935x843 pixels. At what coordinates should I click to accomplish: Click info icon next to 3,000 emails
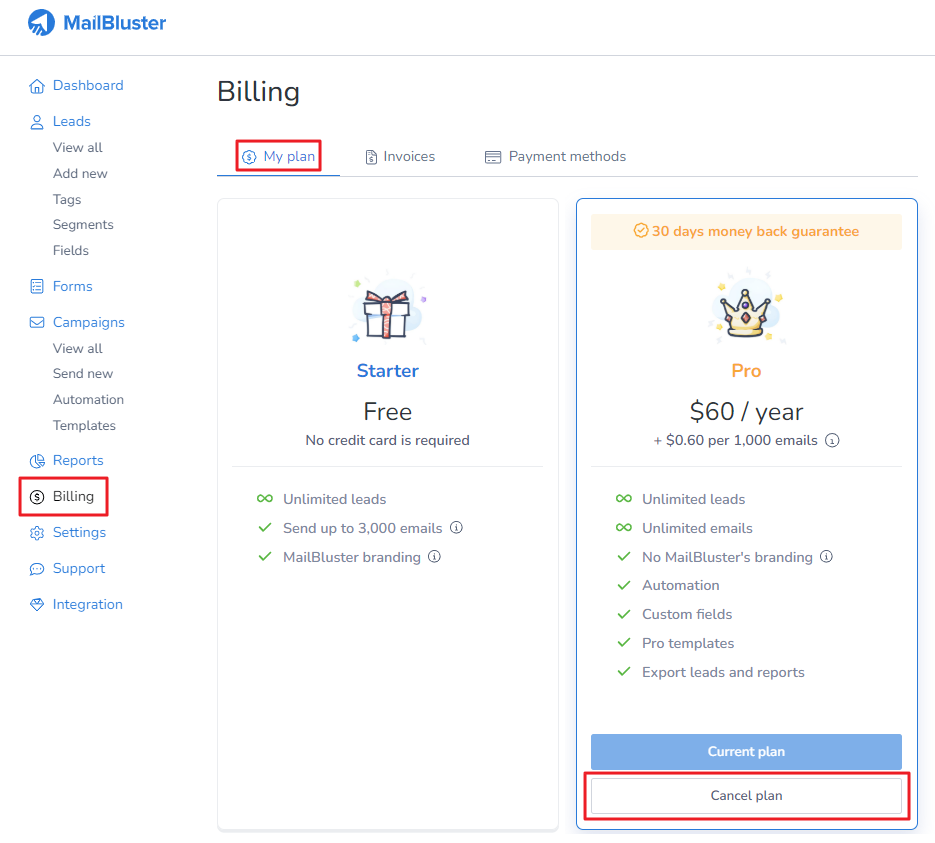[x=456, y=528]
